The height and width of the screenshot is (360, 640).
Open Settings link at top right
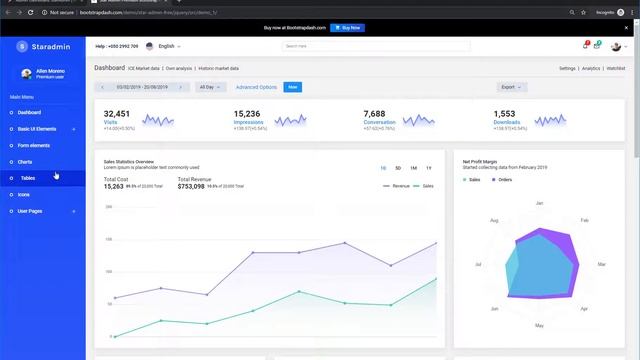(x=567, y=69)
